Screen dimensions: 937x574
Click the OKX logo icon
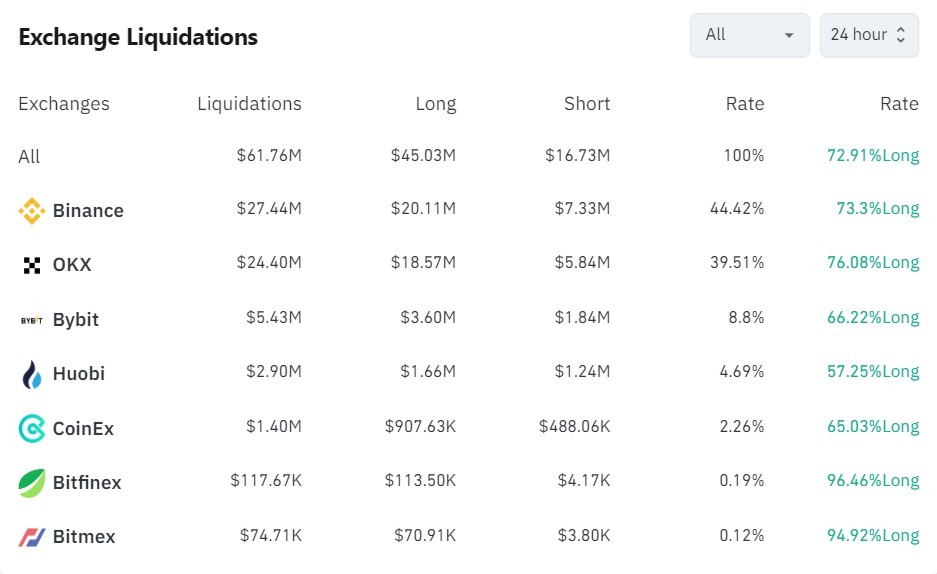click(32, 265)
